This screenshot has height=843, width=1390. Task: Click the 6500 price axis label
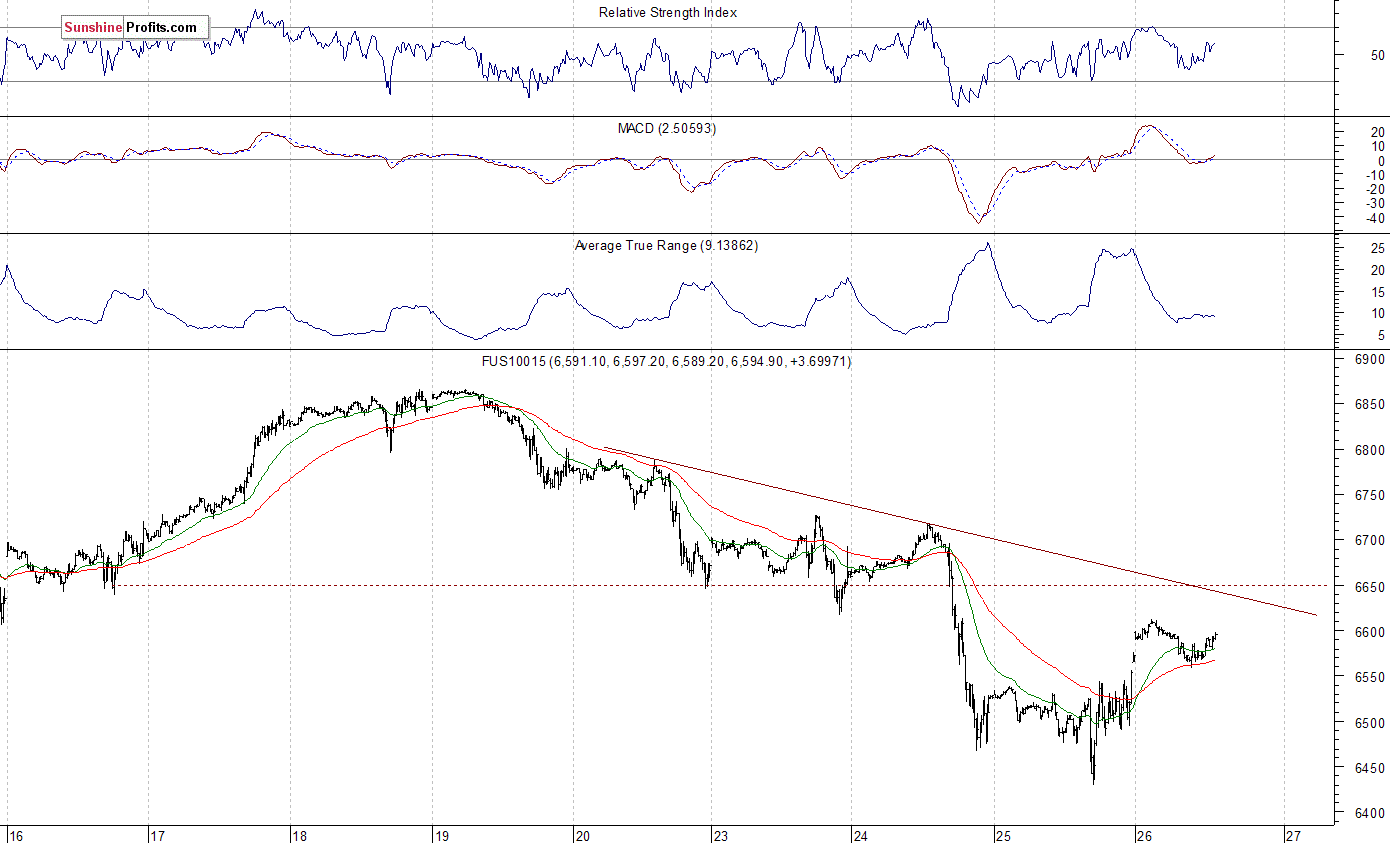pos(1371,723)
